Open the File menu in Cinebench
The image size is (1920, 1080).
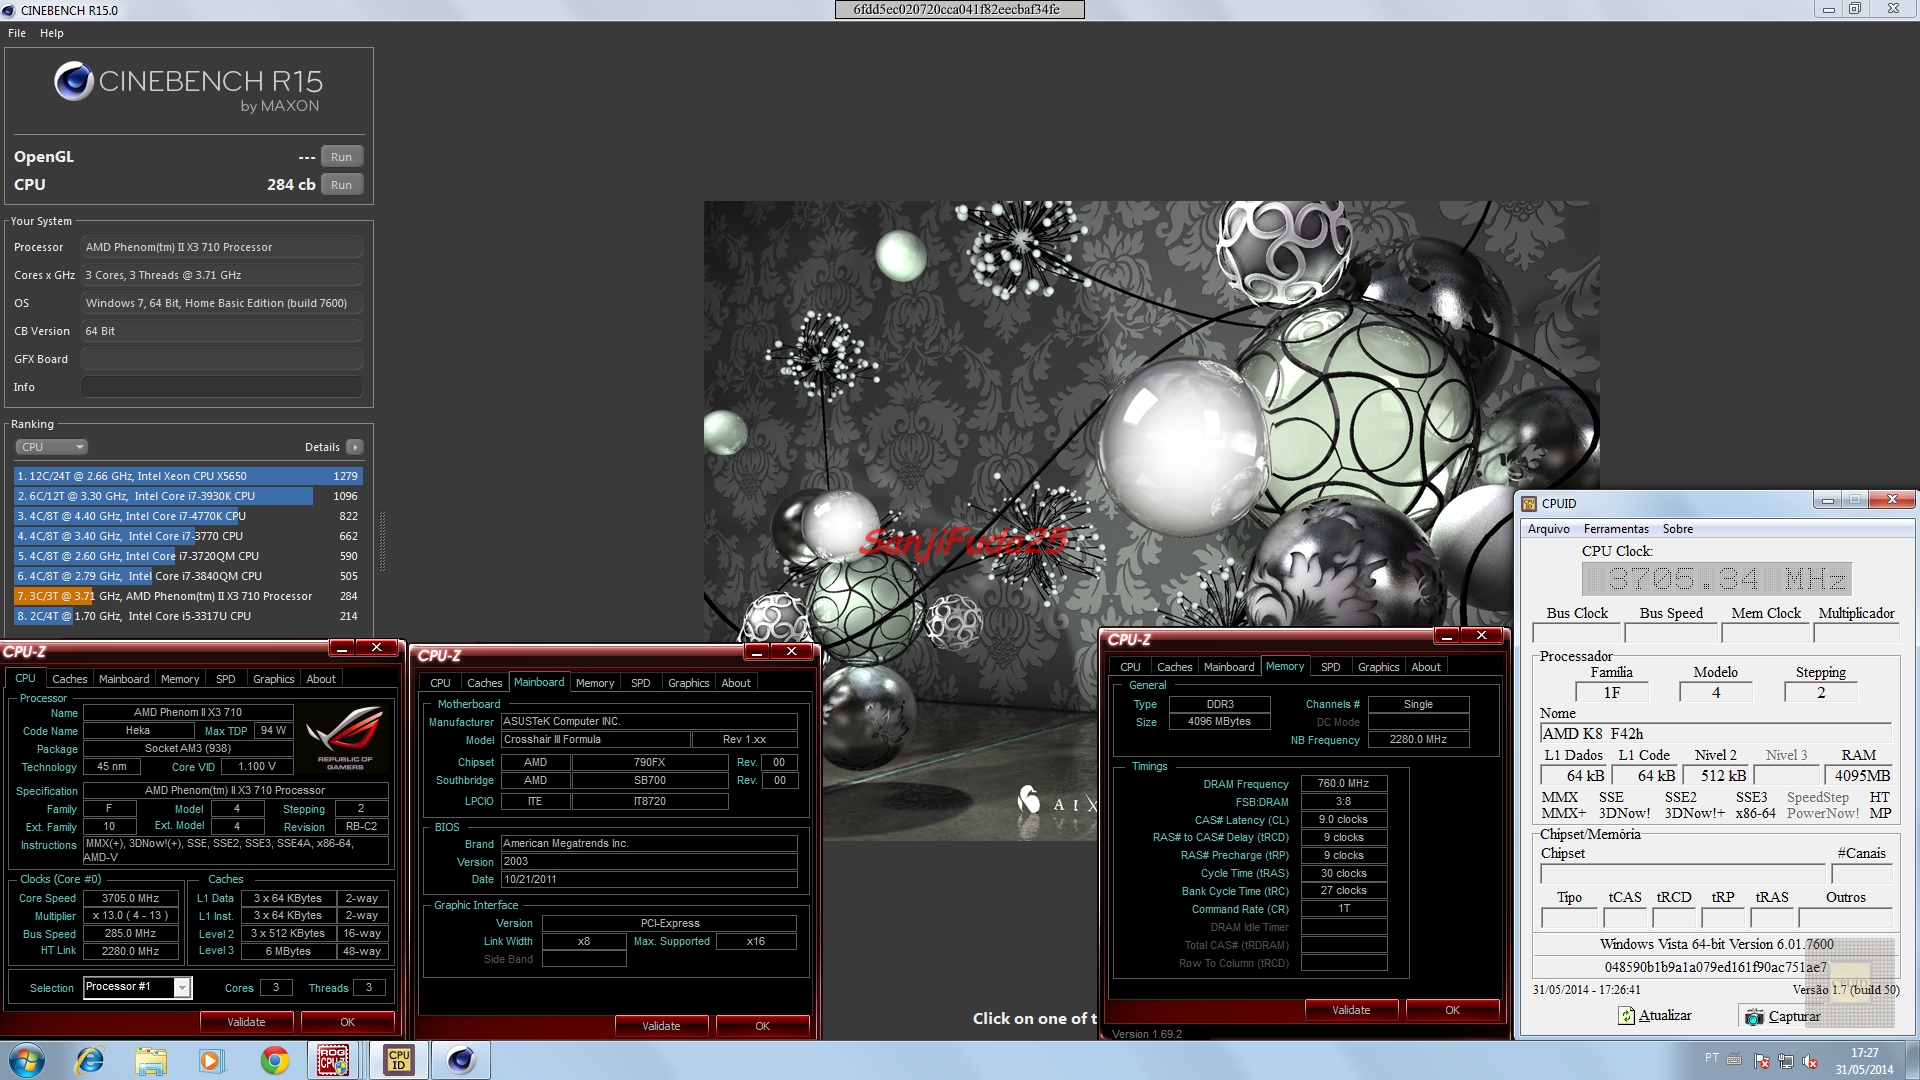(17, 33)
